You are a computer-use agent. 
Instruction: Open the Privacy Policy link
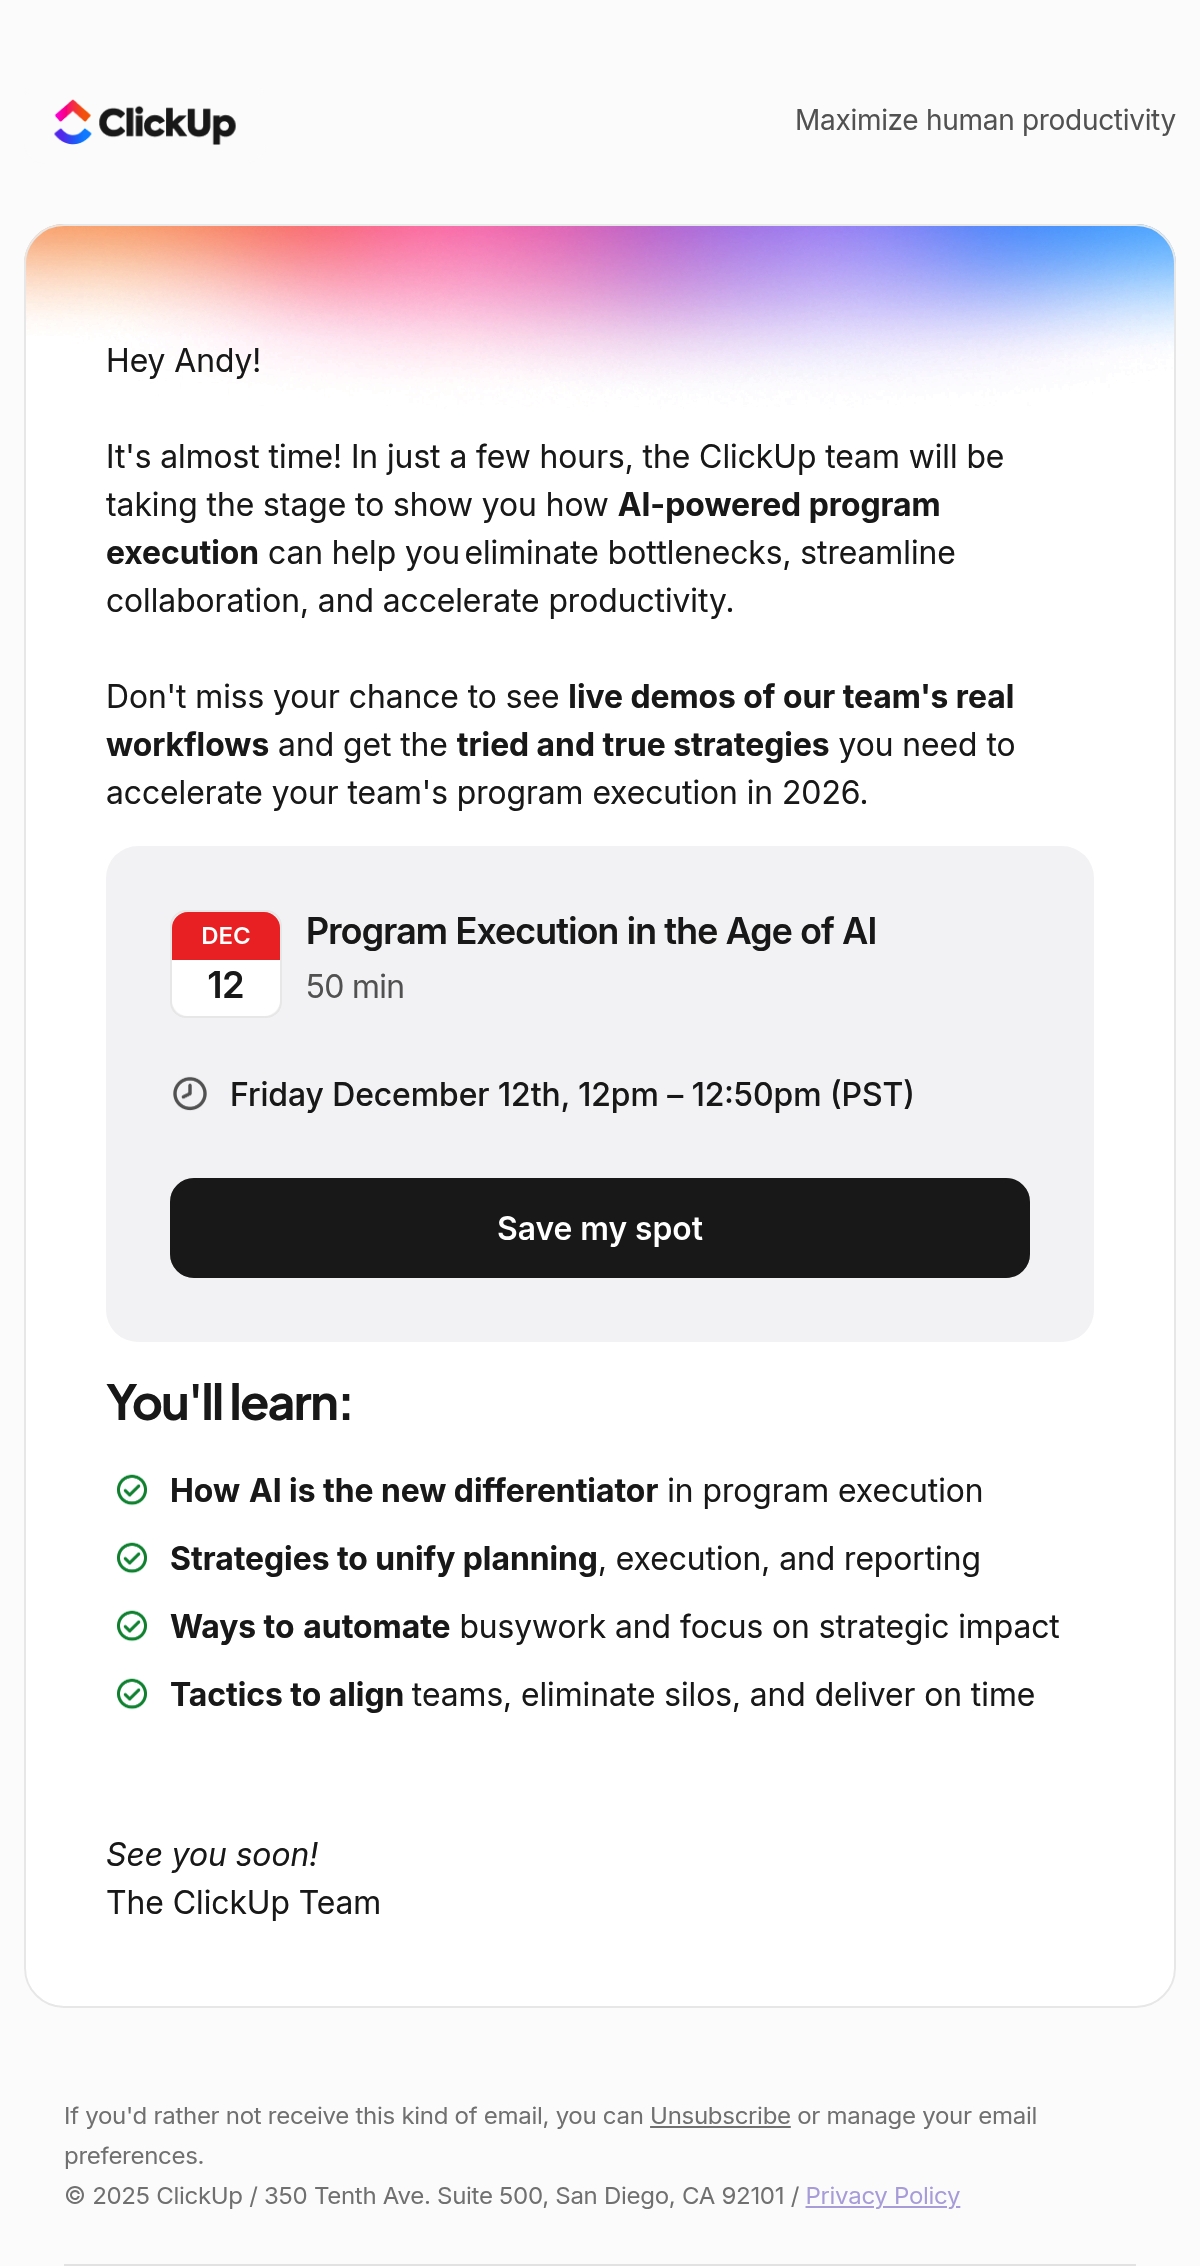(x=883, y=2196)
